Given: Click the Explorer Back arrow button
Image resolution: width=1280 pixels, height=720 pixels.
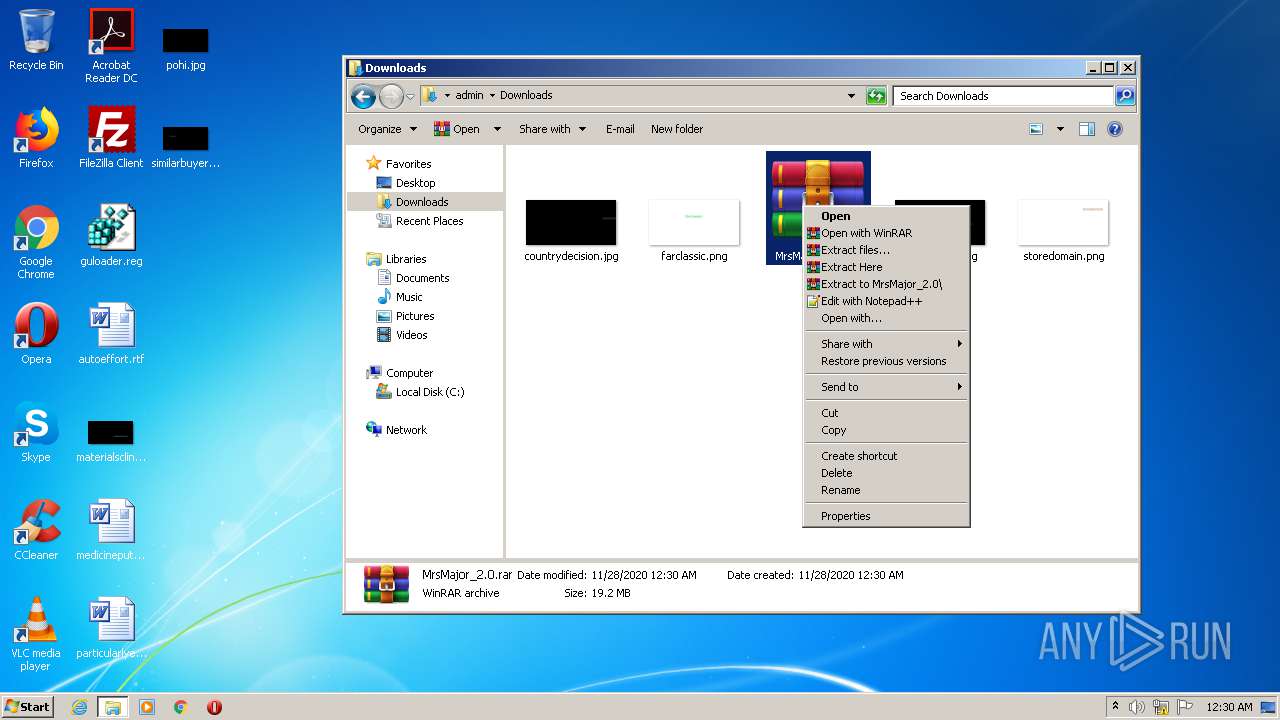Looking at the screenshot, I should point(363,96).
